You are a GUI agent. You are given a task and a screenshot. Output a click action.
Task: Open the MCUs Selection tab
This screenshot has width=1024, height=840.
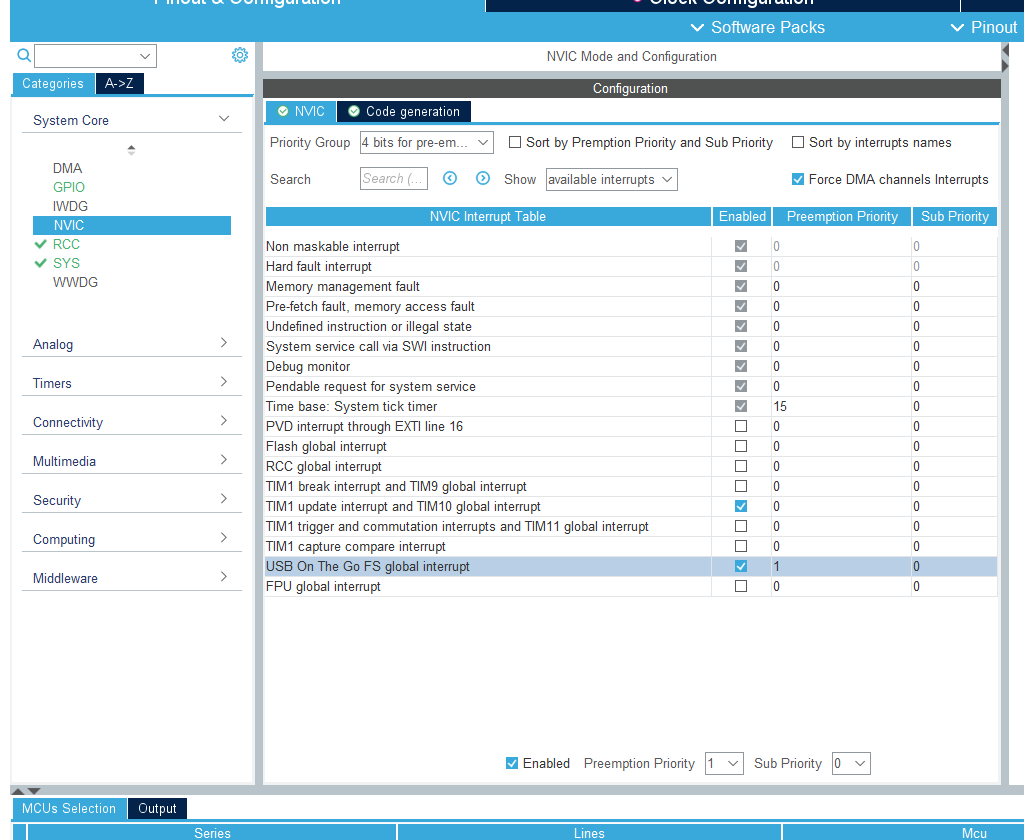(69, 809)
